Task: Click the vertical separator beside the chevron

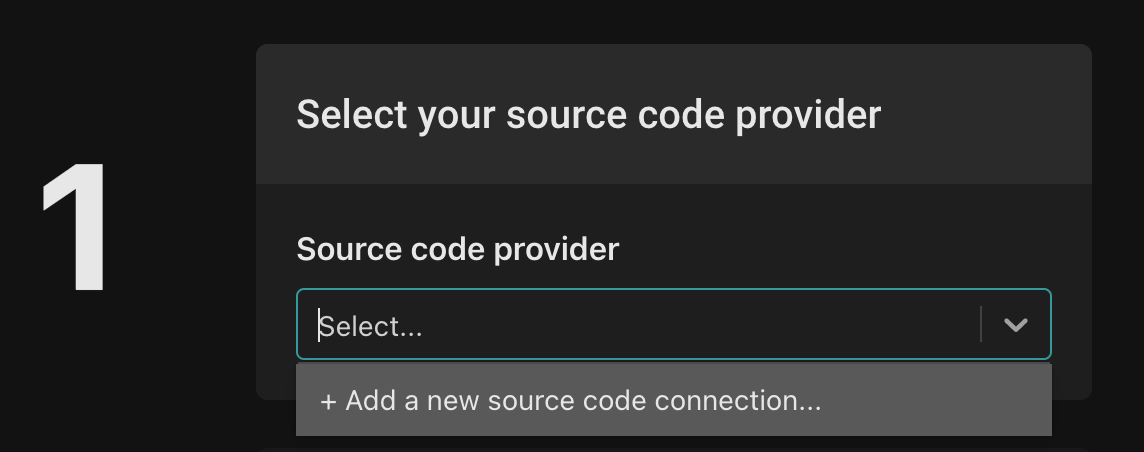Action: 981,325
